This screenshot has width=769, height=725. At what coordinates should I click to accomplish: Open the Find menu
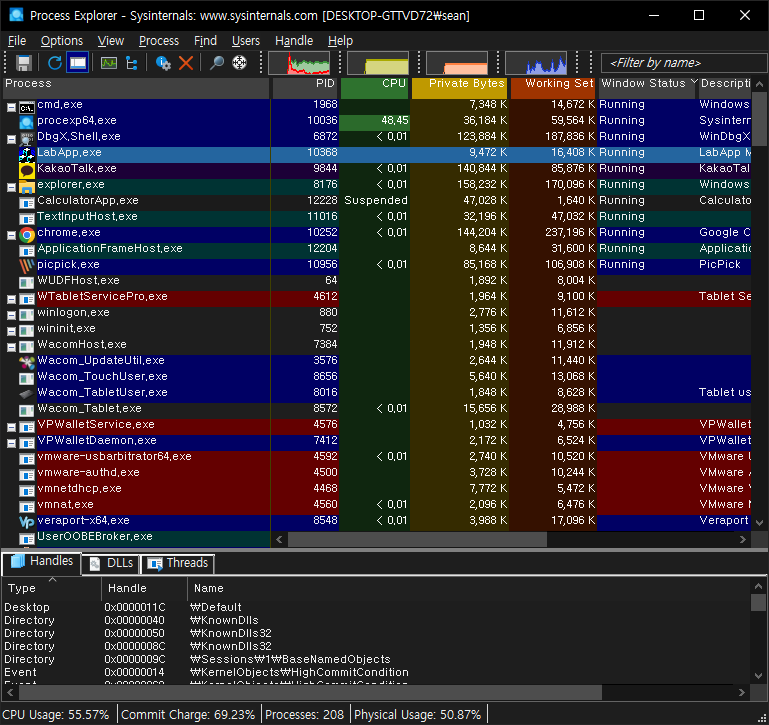(x=205, y=41)
